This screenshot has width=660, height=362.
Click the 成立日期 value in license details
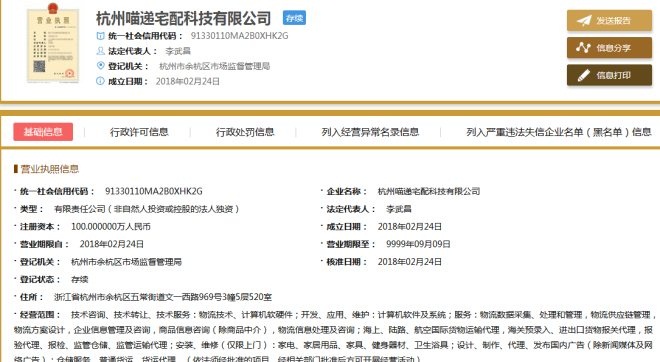410,226
